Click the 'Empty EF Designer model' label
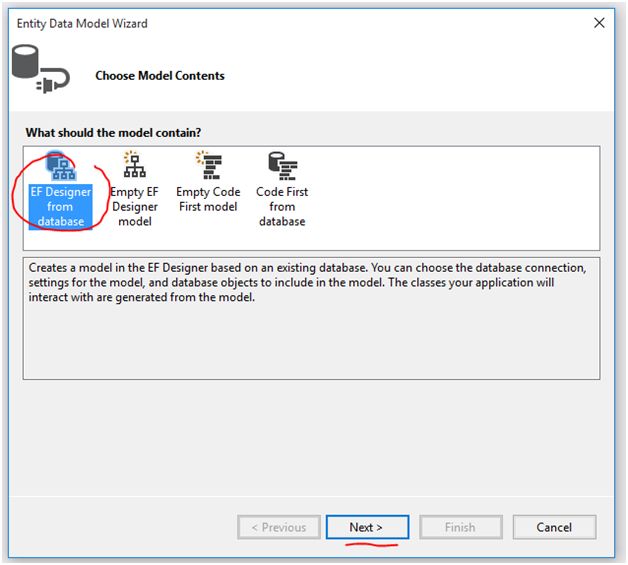628x565 pixels. [x=135, y=207]
